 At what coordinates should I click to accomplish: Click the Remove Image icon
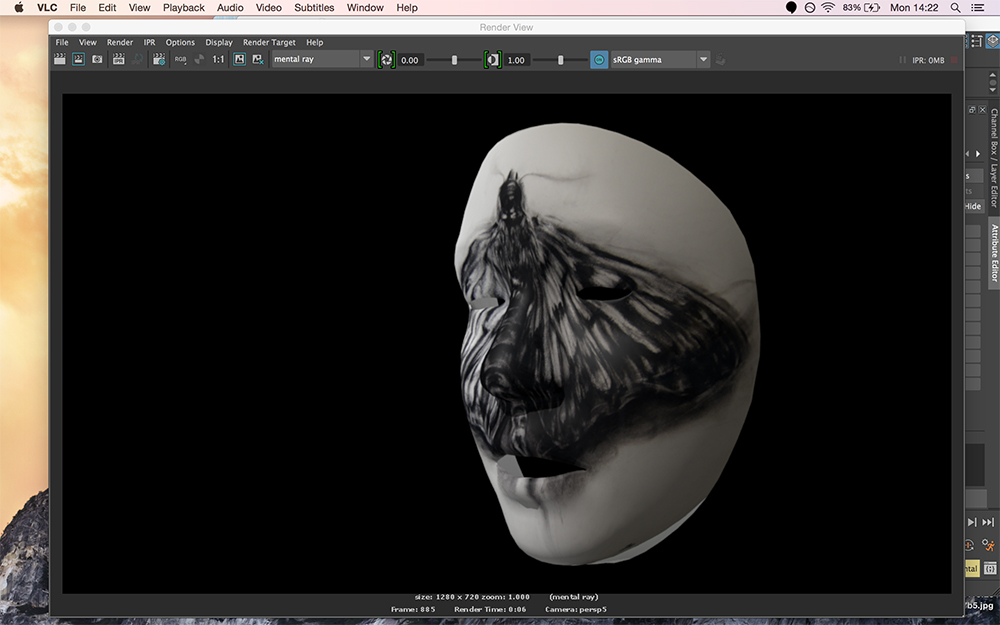coord(257,60)
